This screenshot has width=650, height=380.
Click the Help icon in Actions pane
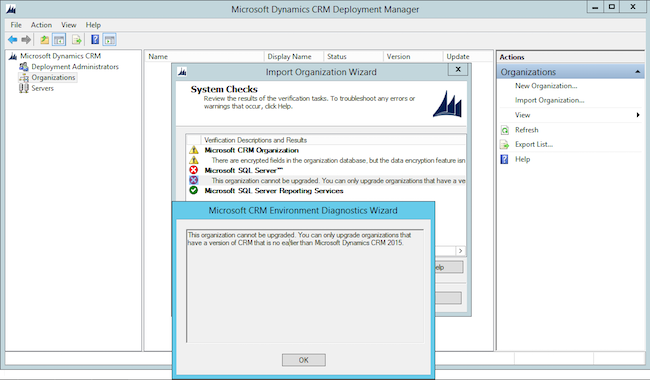(504, 160)
